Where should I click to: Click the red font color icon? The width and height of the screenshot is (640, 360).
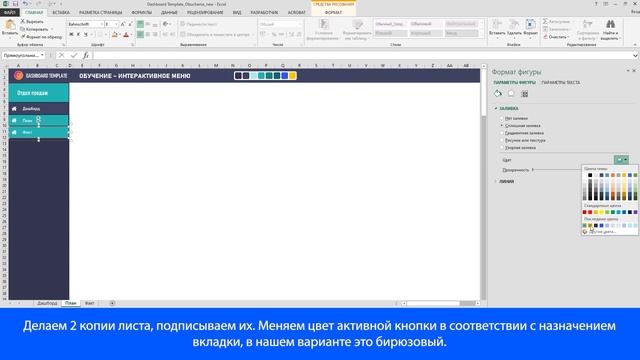click(126, 35)
